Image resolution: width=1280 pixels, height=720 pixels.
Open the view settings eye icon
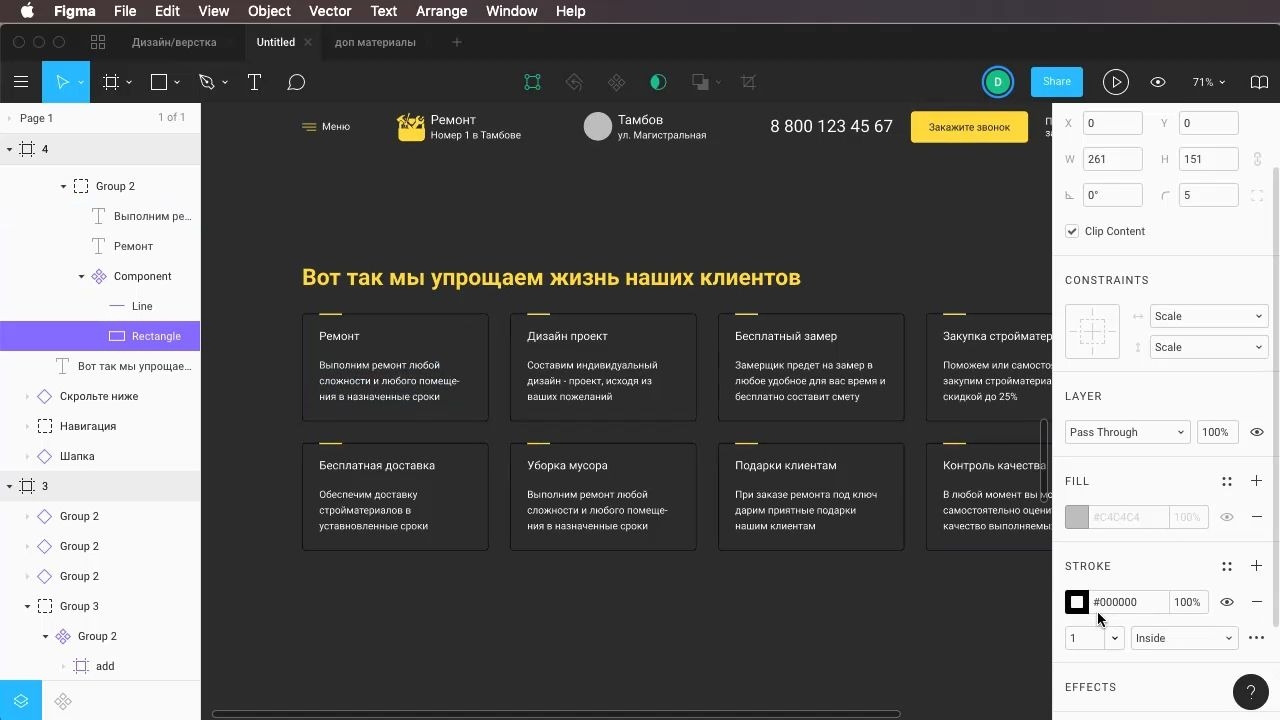click(1158, 82)
